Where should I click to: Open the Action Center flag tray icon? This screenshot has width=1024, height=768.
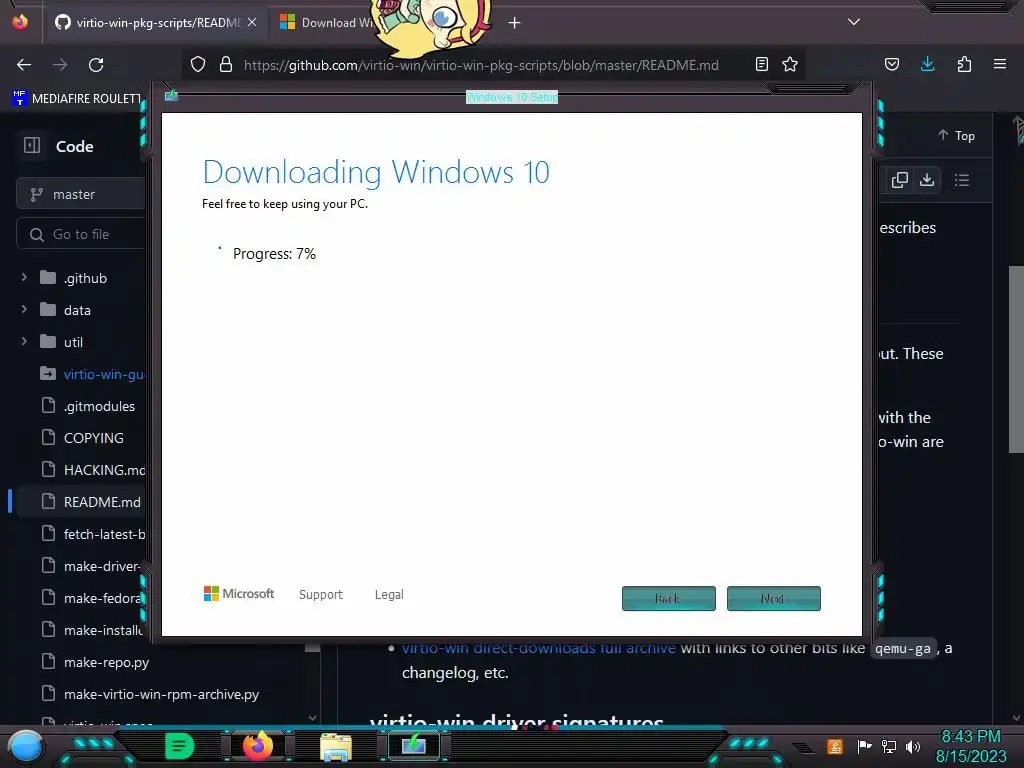pos(865,746)
